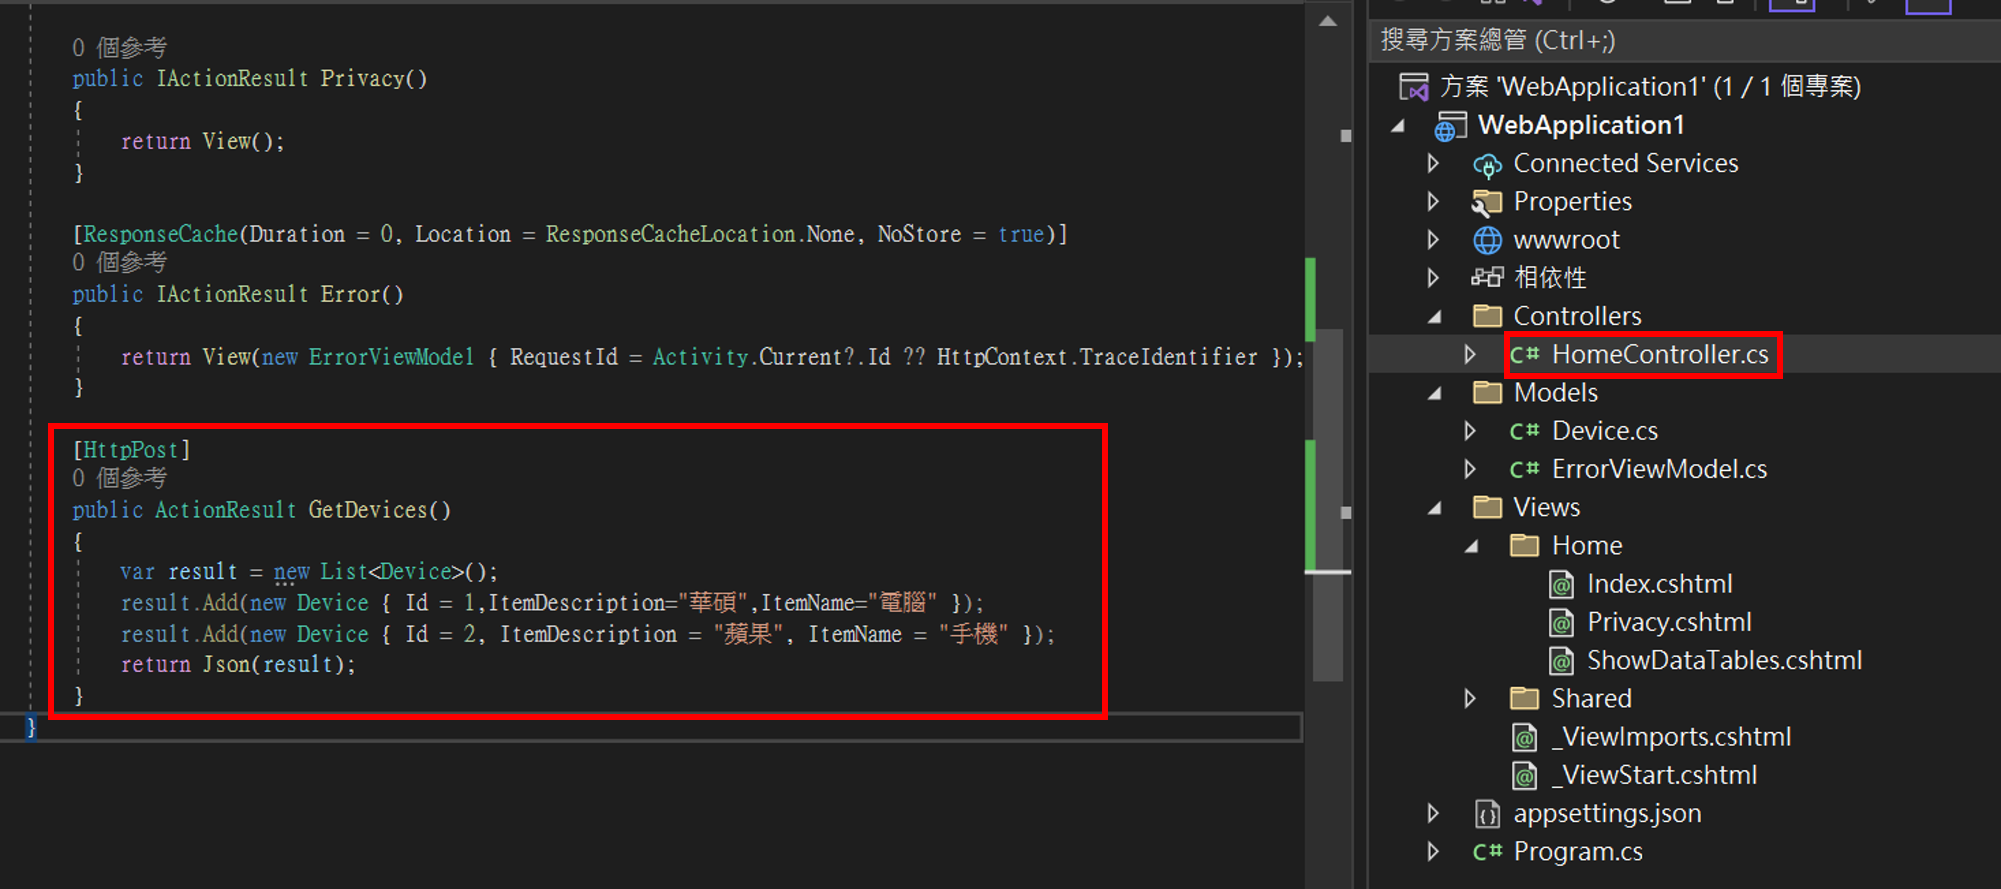Select Privacy.cshtml in Solution Explorer
The height and width of the screenshot is (889, 2001).
(x=1669, y=622)
